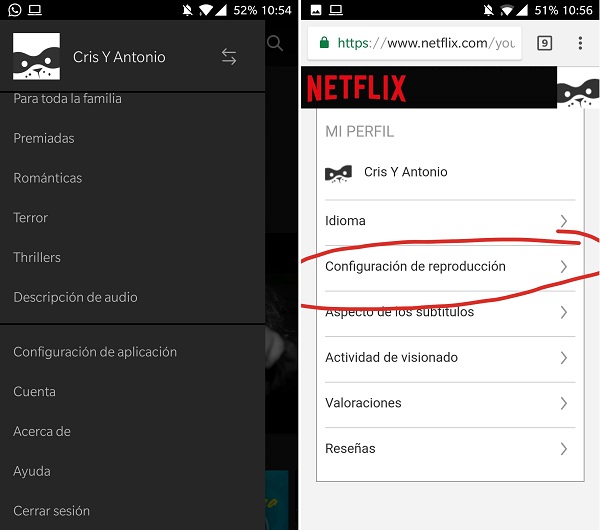Screen dimensions: 600x530
Task: Open the Chrome tab switcher showing 9
Action: tap(545, 43)
